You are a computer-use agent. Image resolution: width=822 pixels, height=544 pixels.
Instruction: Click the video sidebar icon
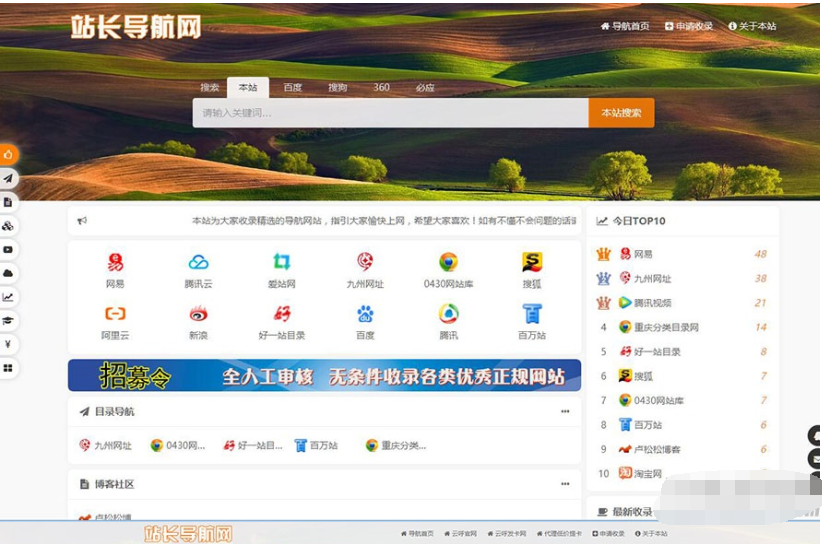click(8, 249)
